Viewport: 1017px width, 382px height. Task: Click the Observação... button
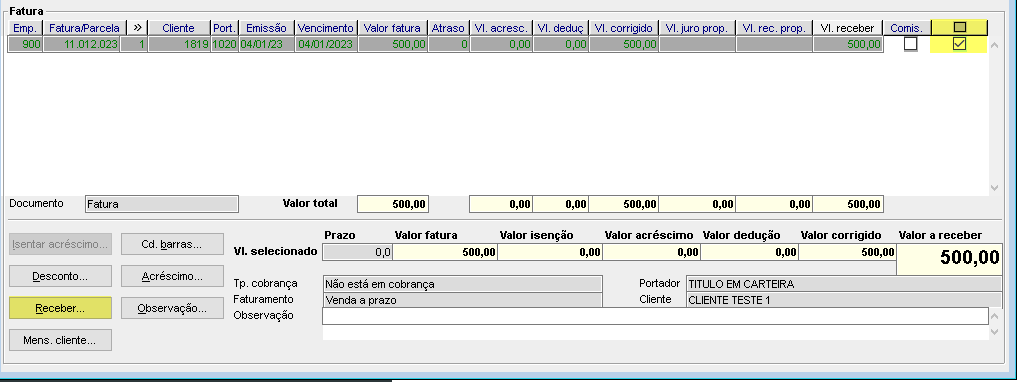click(x=172, y=308)
